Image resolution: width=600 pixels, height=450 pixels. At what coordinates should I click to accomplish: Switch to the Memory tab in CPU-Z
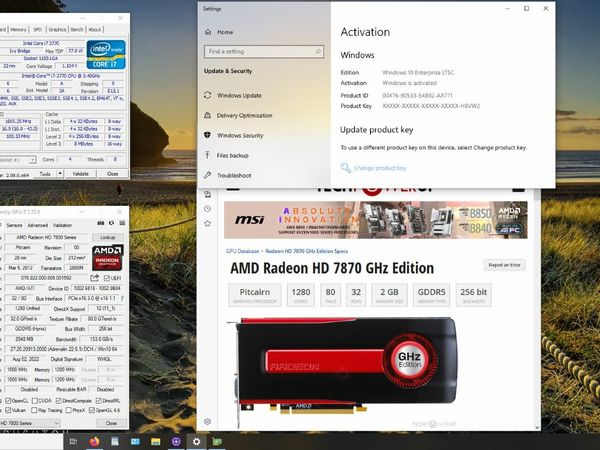coord(18,29)
